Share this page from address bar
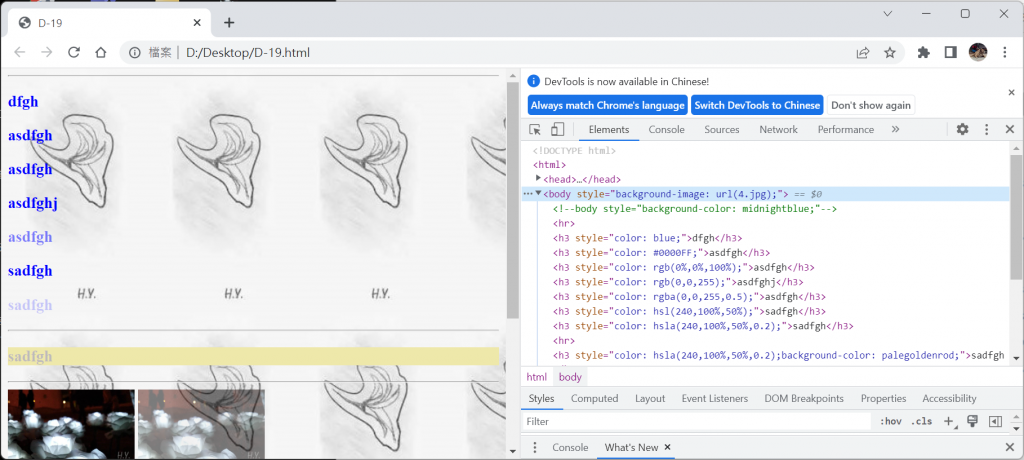The width and height of the screenshot is (1024, 460). click(x=863, y=52)
